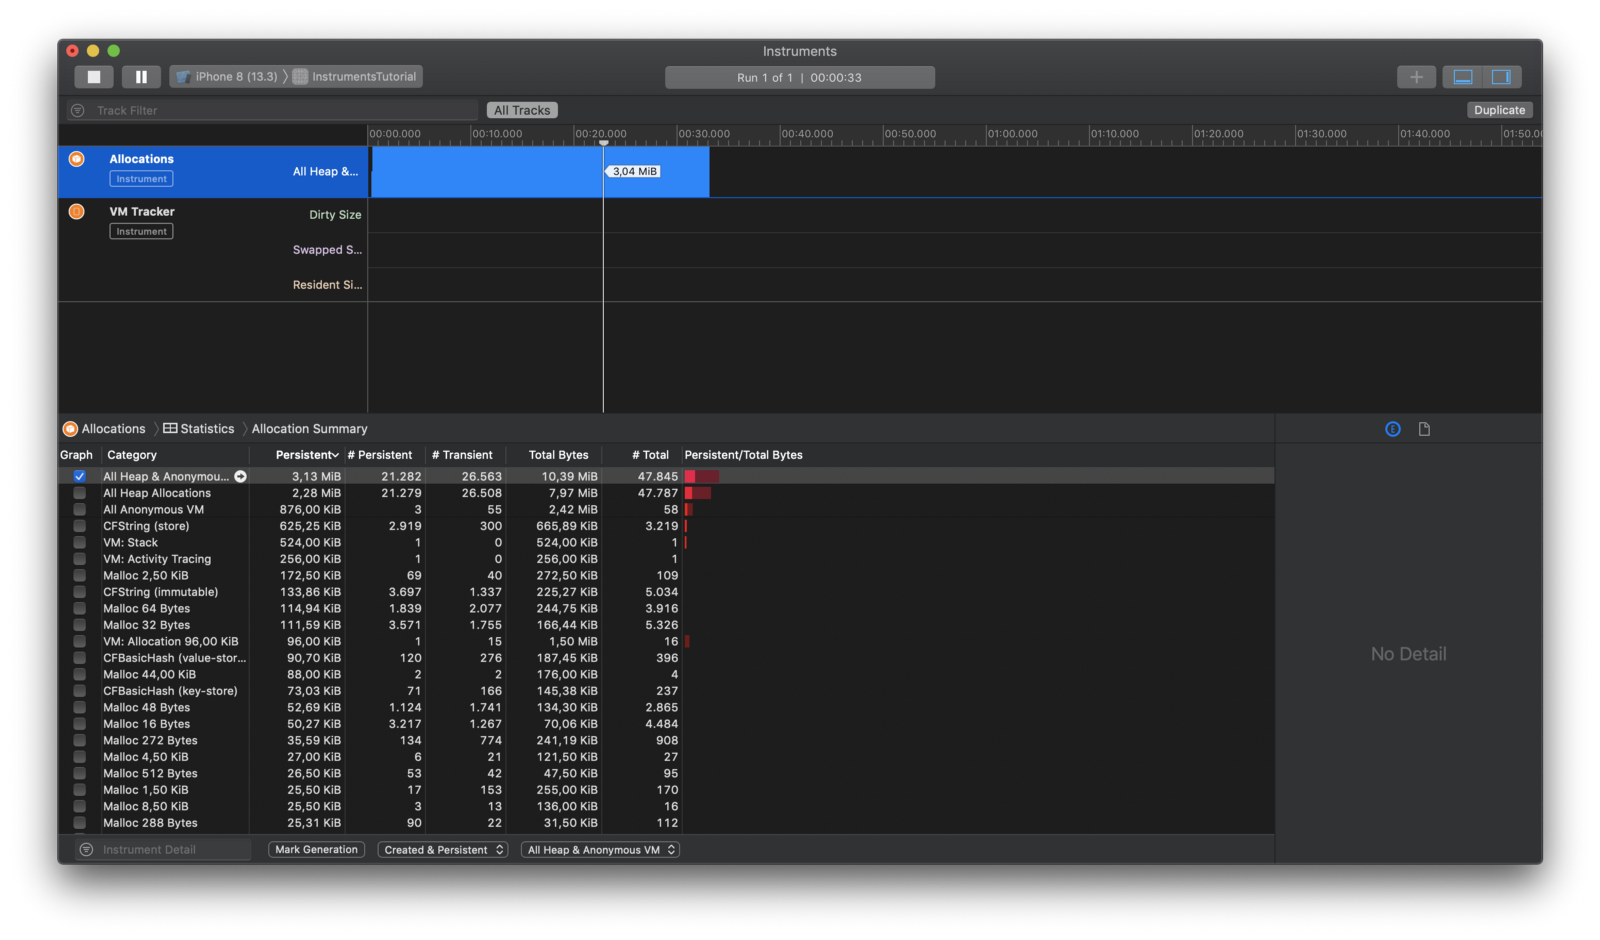
Task: Select the VM: Allocation 96,00 KiB row
Action: [x=666, y=641]
